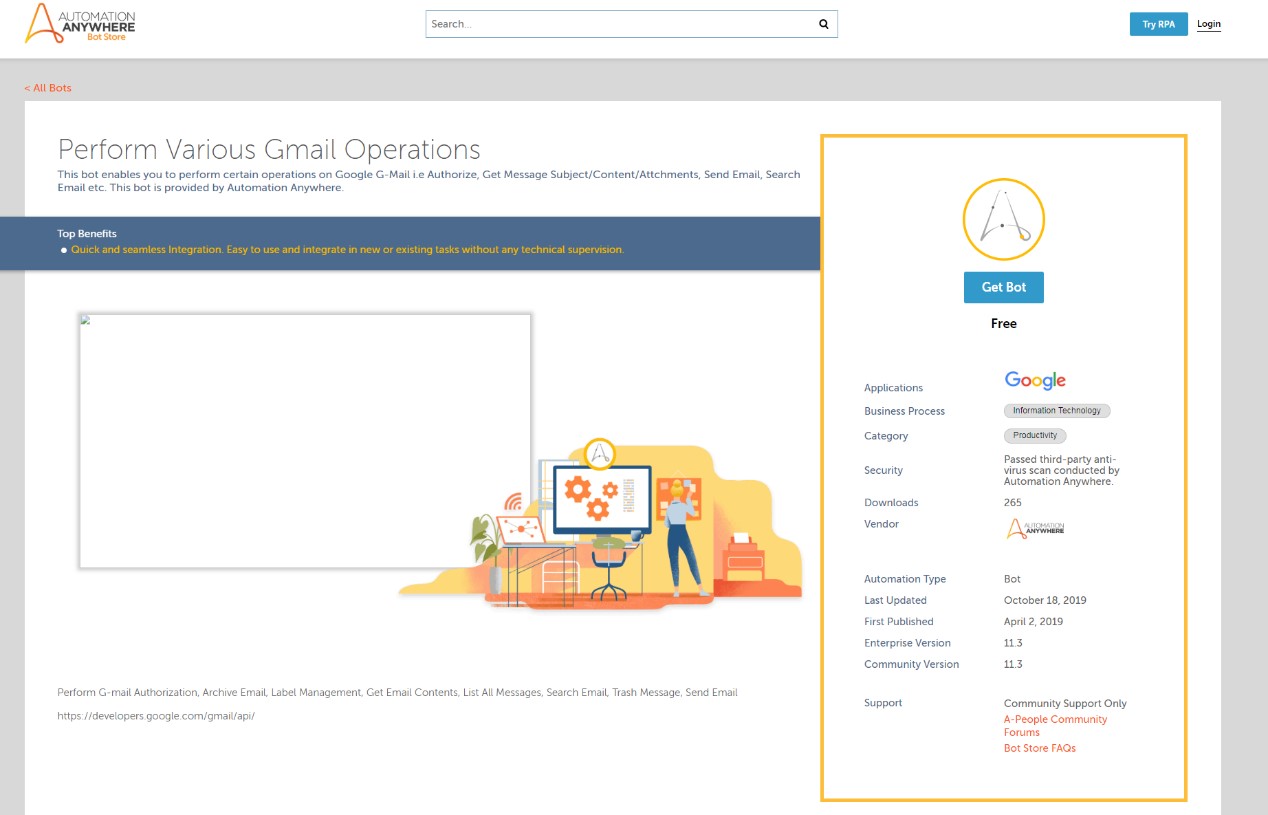
Task: Click the broken image placeholder icon
Action: [86, 321]
